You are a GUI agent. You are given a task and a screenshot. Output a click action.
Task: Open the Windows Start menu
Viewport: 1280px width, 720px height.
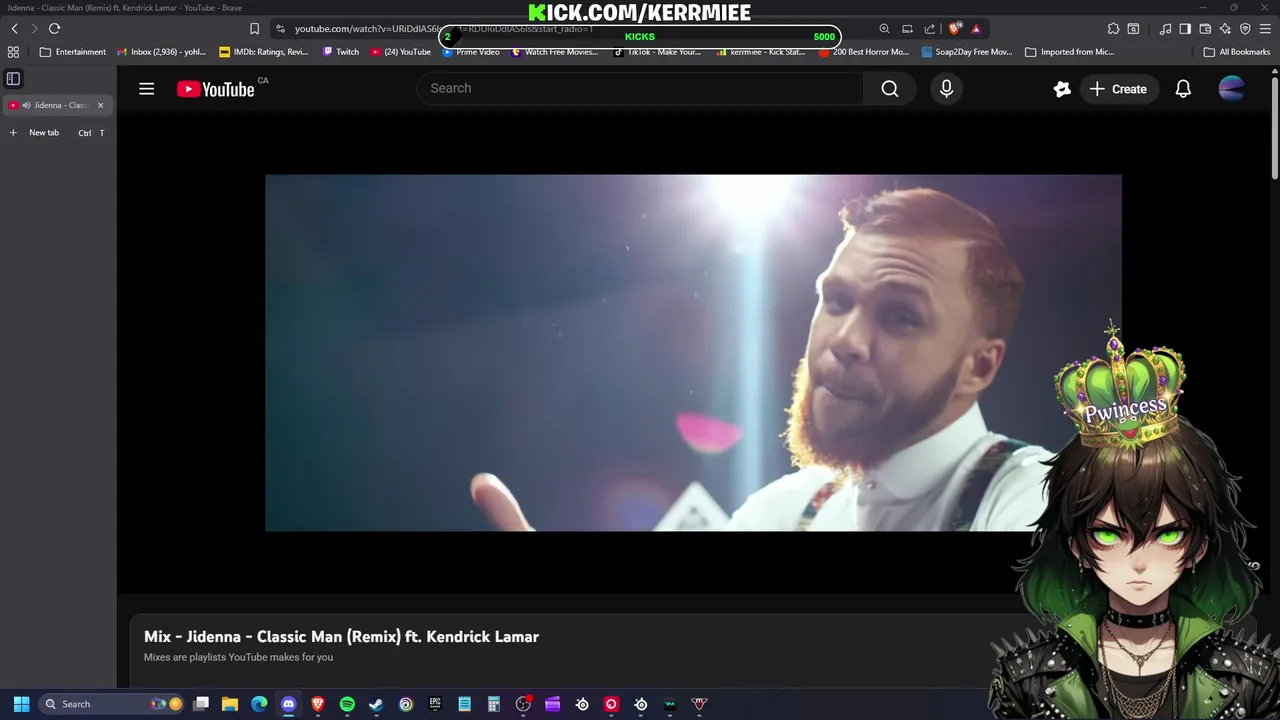point(21,704)
